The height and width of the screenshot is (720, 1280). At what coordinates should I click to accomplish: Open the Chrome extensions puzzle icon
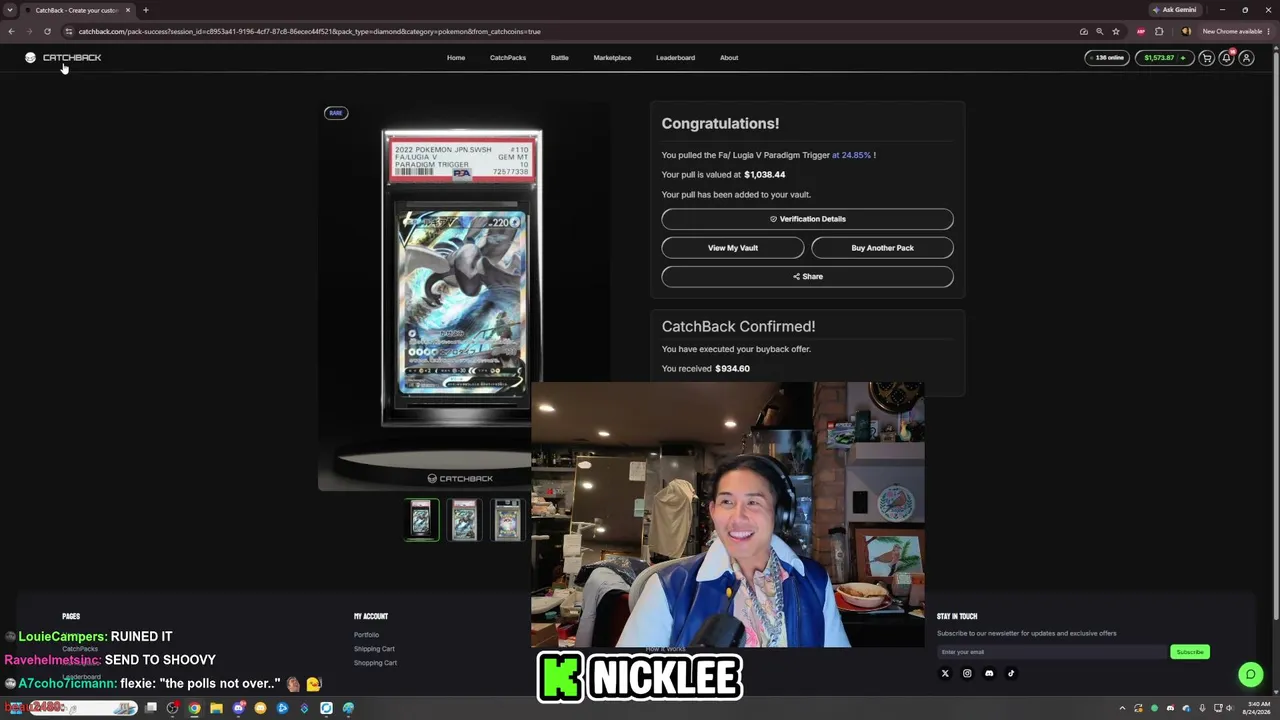(1159, 31)
